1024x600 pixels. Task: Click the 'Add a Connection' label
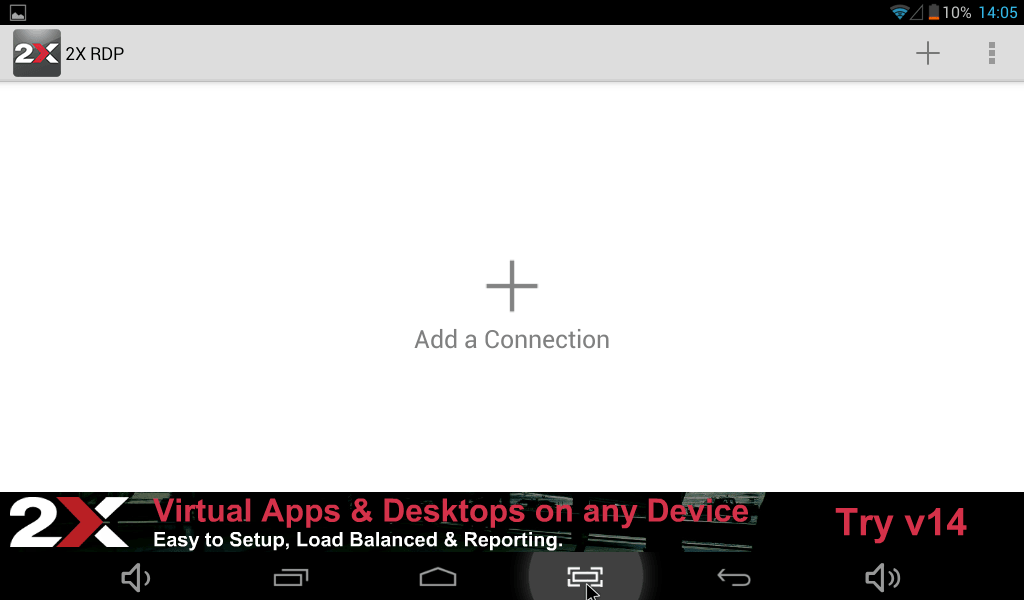[x=512, y=339]
